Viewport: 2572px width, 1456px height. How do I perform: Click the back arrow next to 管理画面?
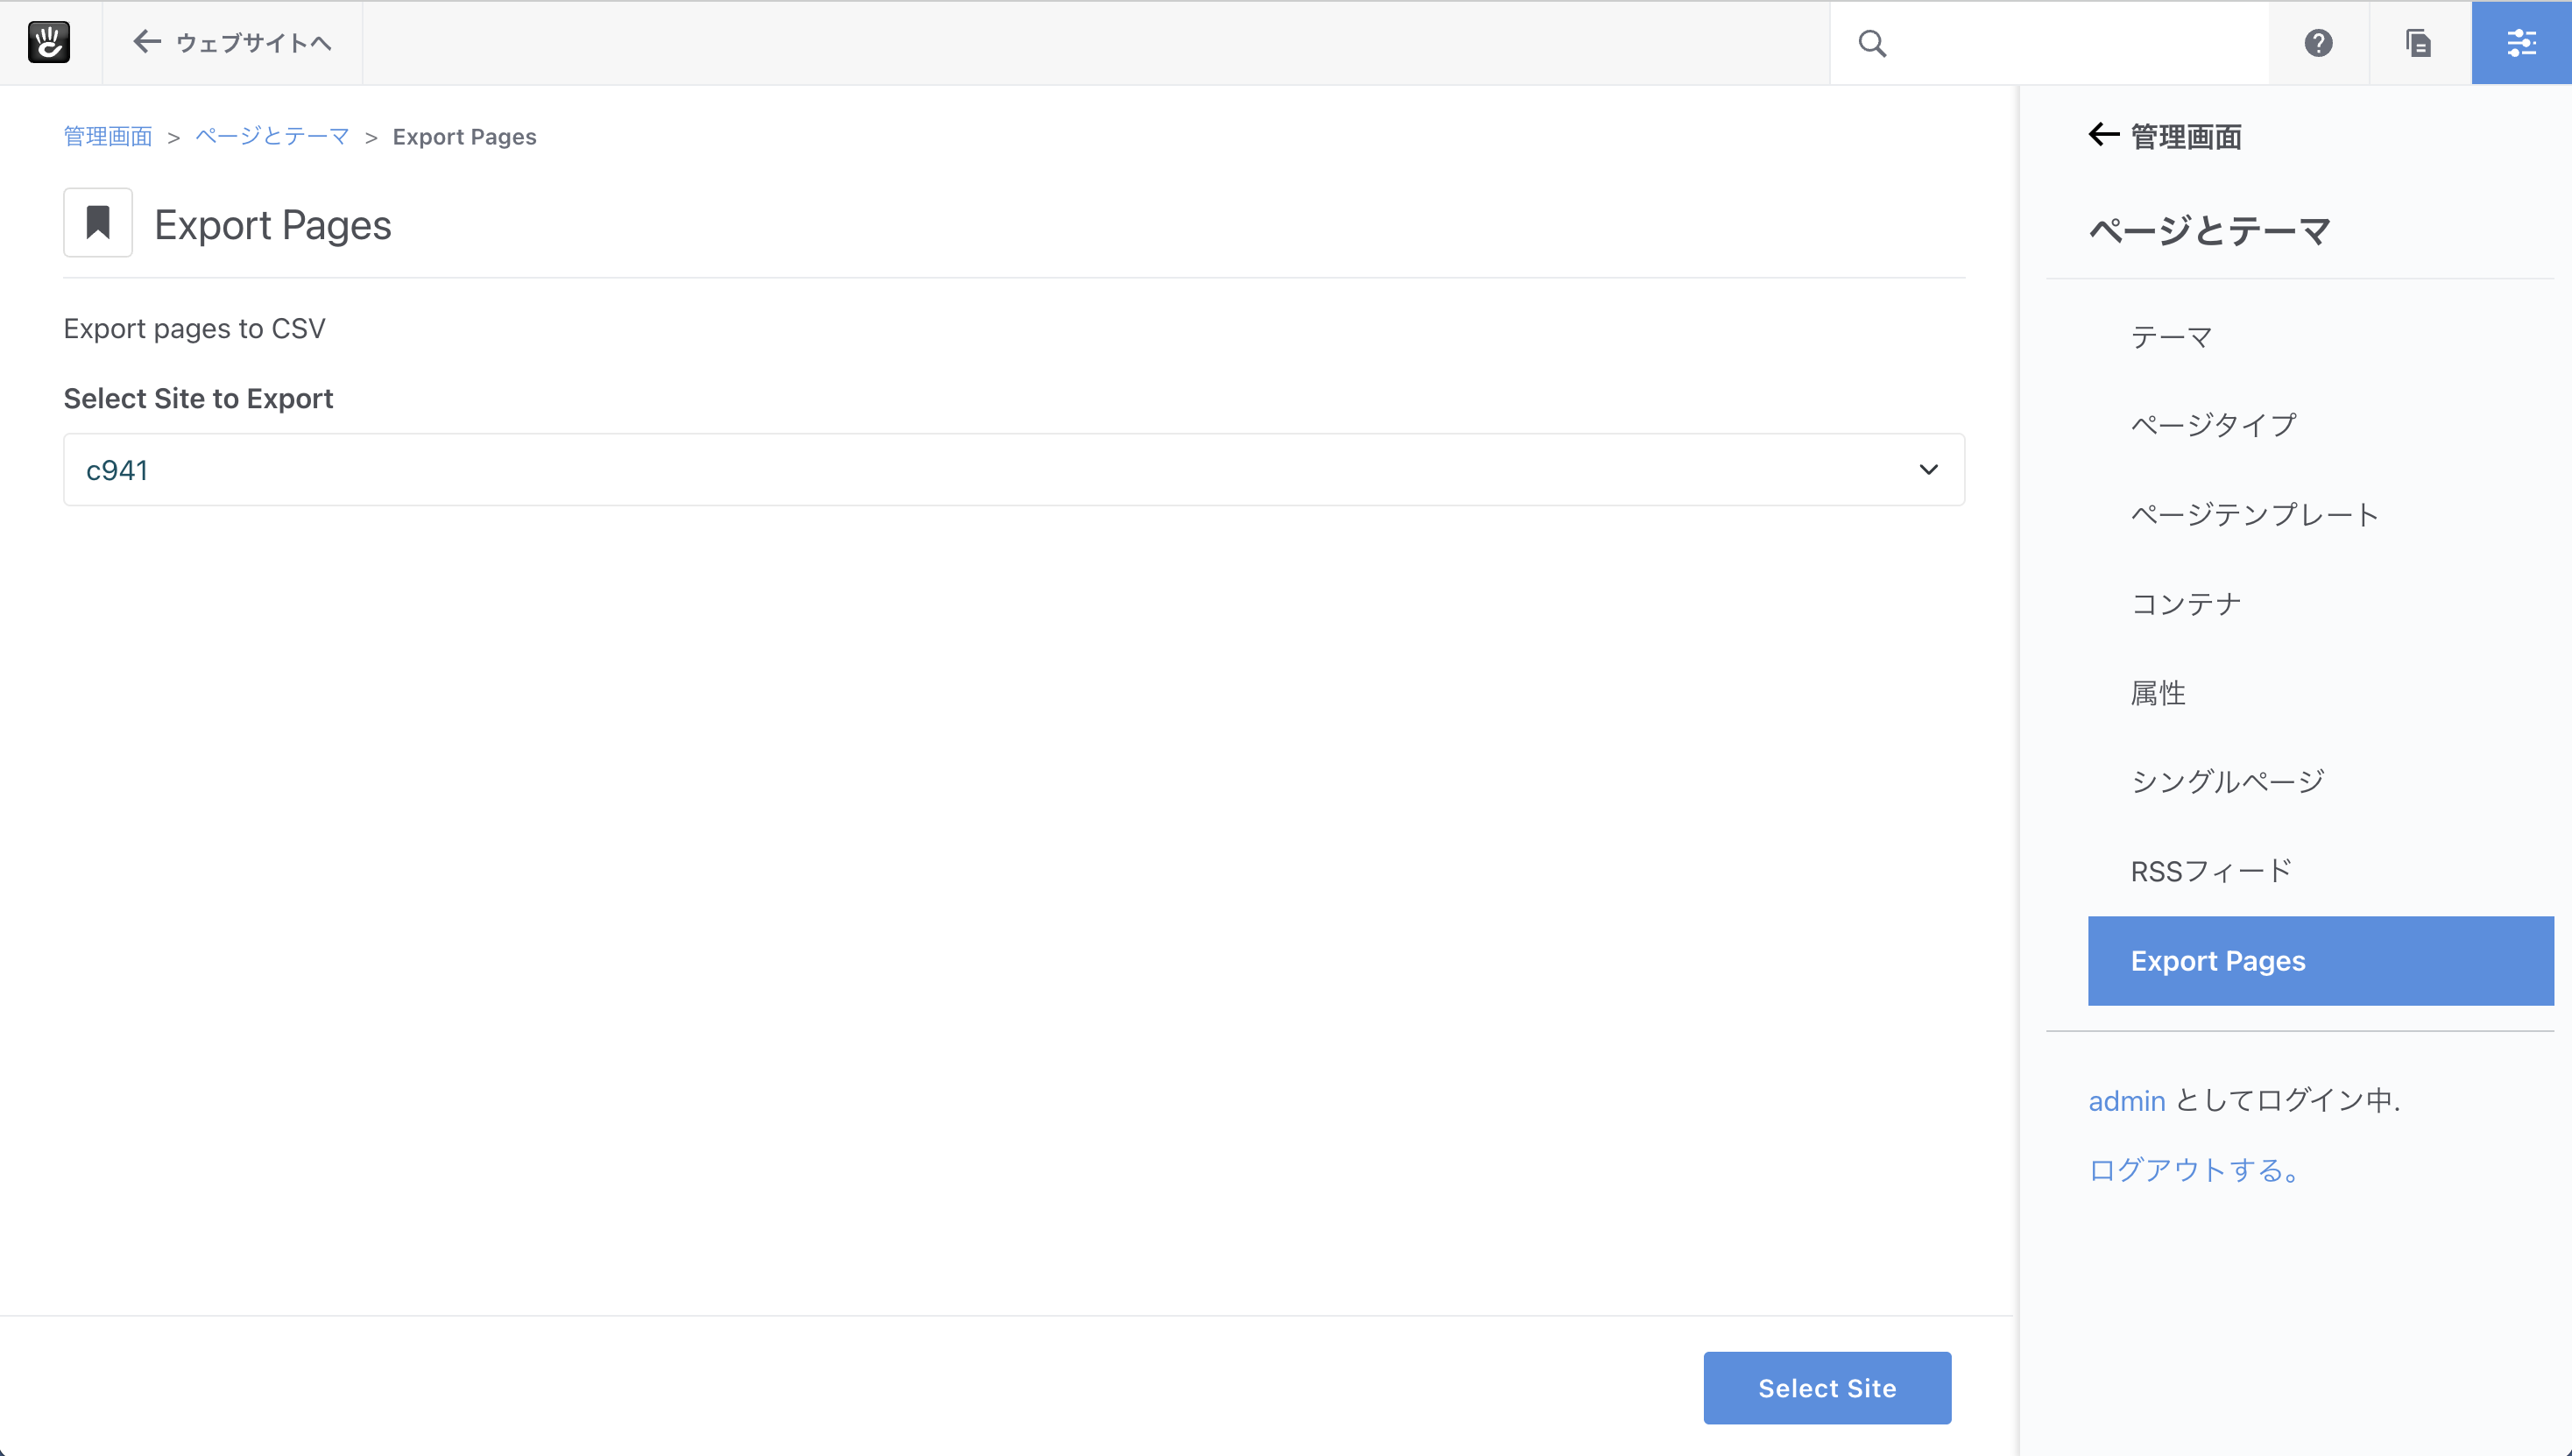(2104, 135)
